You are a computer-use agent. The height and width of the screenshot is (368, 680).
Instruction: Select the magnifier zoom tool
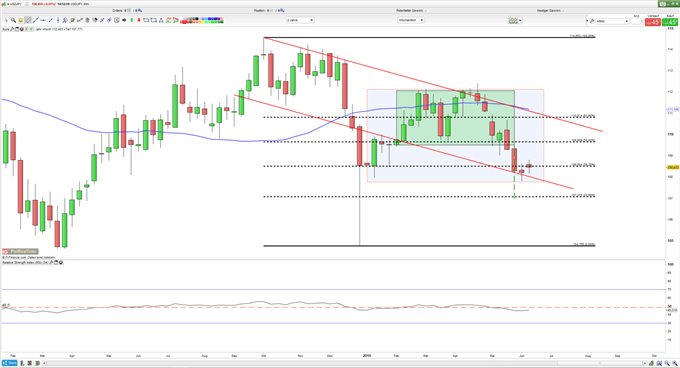tap(13, 20)
